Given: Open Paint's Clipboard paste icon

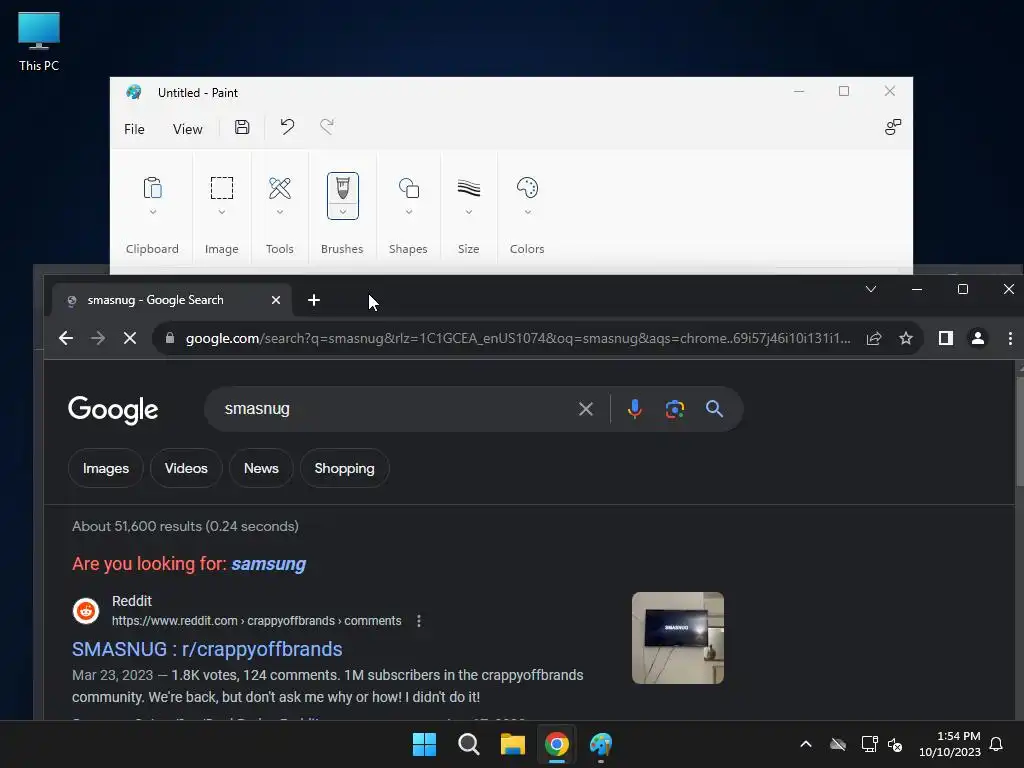Looking at the screenshot, I should point(152,188).
